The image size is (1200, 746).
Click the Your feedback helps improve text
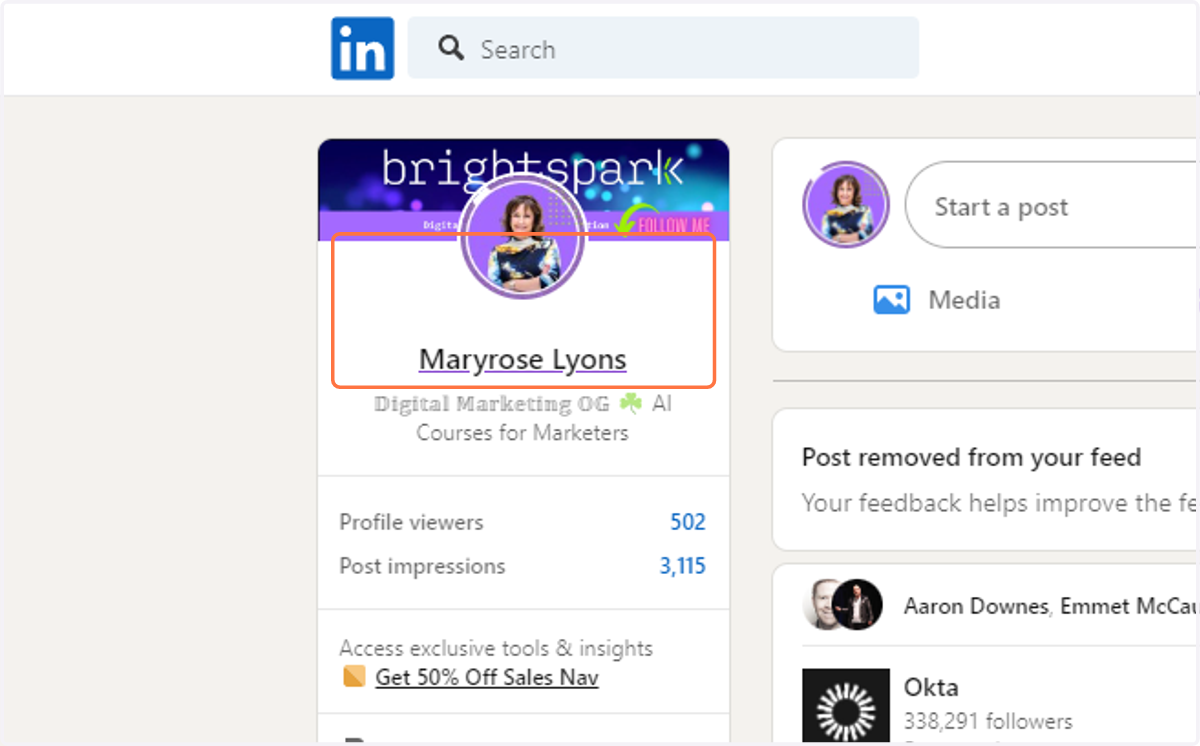pos(1000,503)
